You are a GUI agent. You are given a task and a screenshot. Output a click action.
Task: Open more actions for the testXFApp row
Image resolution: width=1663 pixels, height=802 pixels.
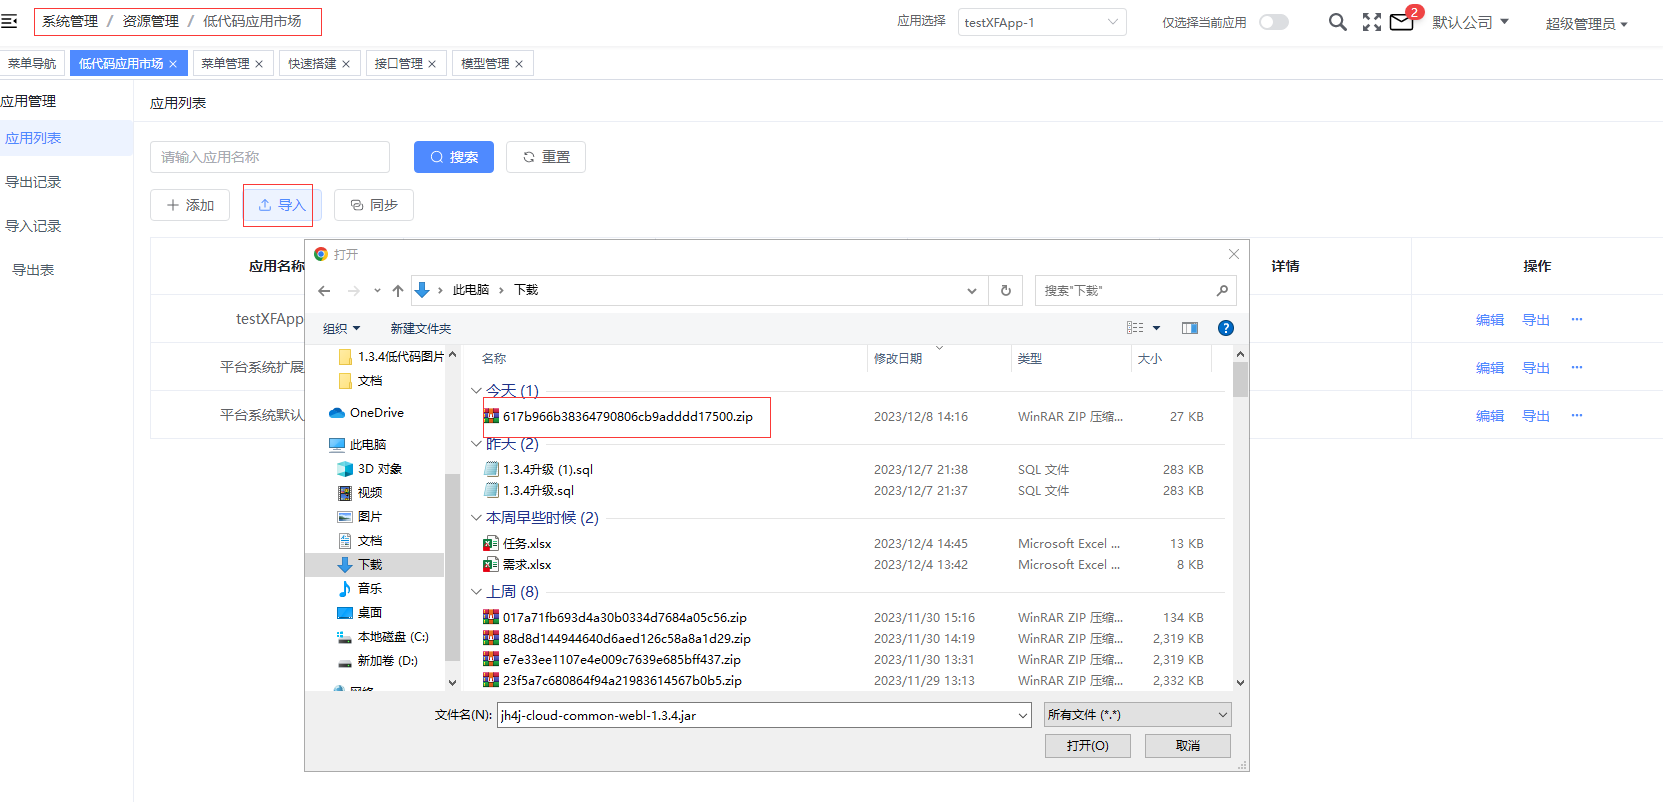point(1577,319)
